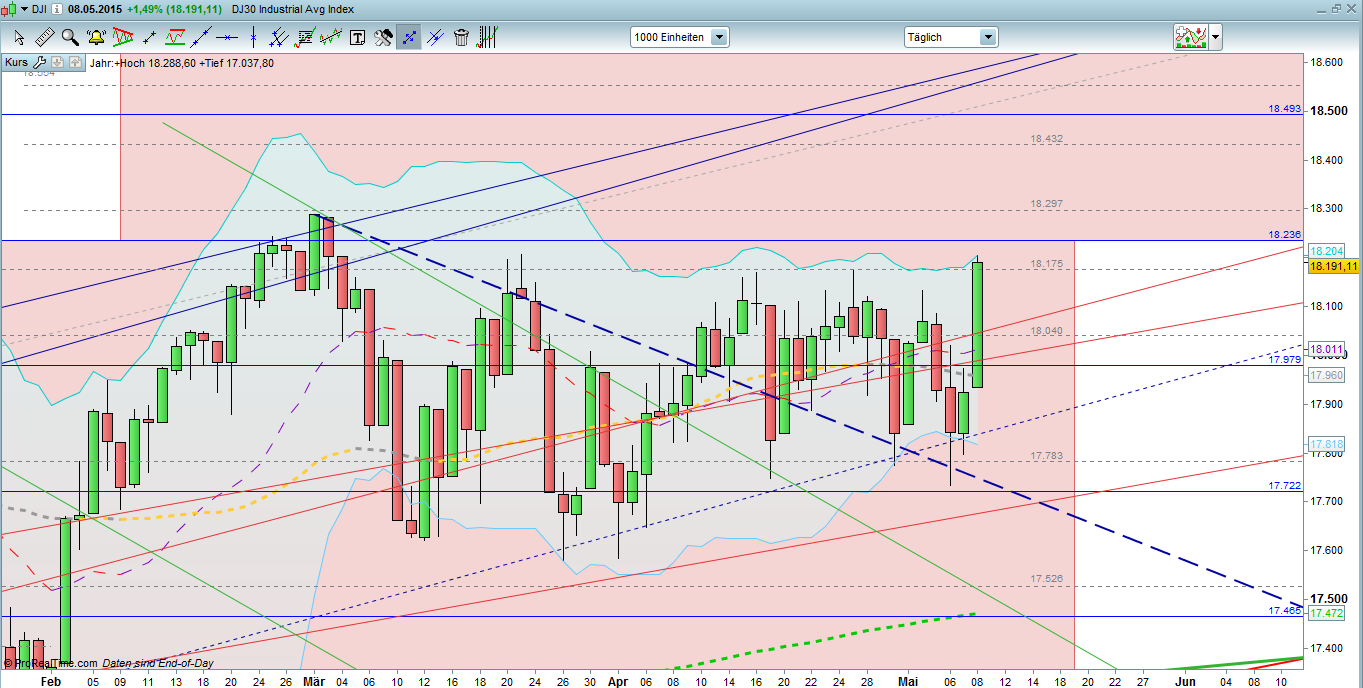Select the vertical bars cycle tool
This screenshot has width=1363, height=688.
coord(487,38)
